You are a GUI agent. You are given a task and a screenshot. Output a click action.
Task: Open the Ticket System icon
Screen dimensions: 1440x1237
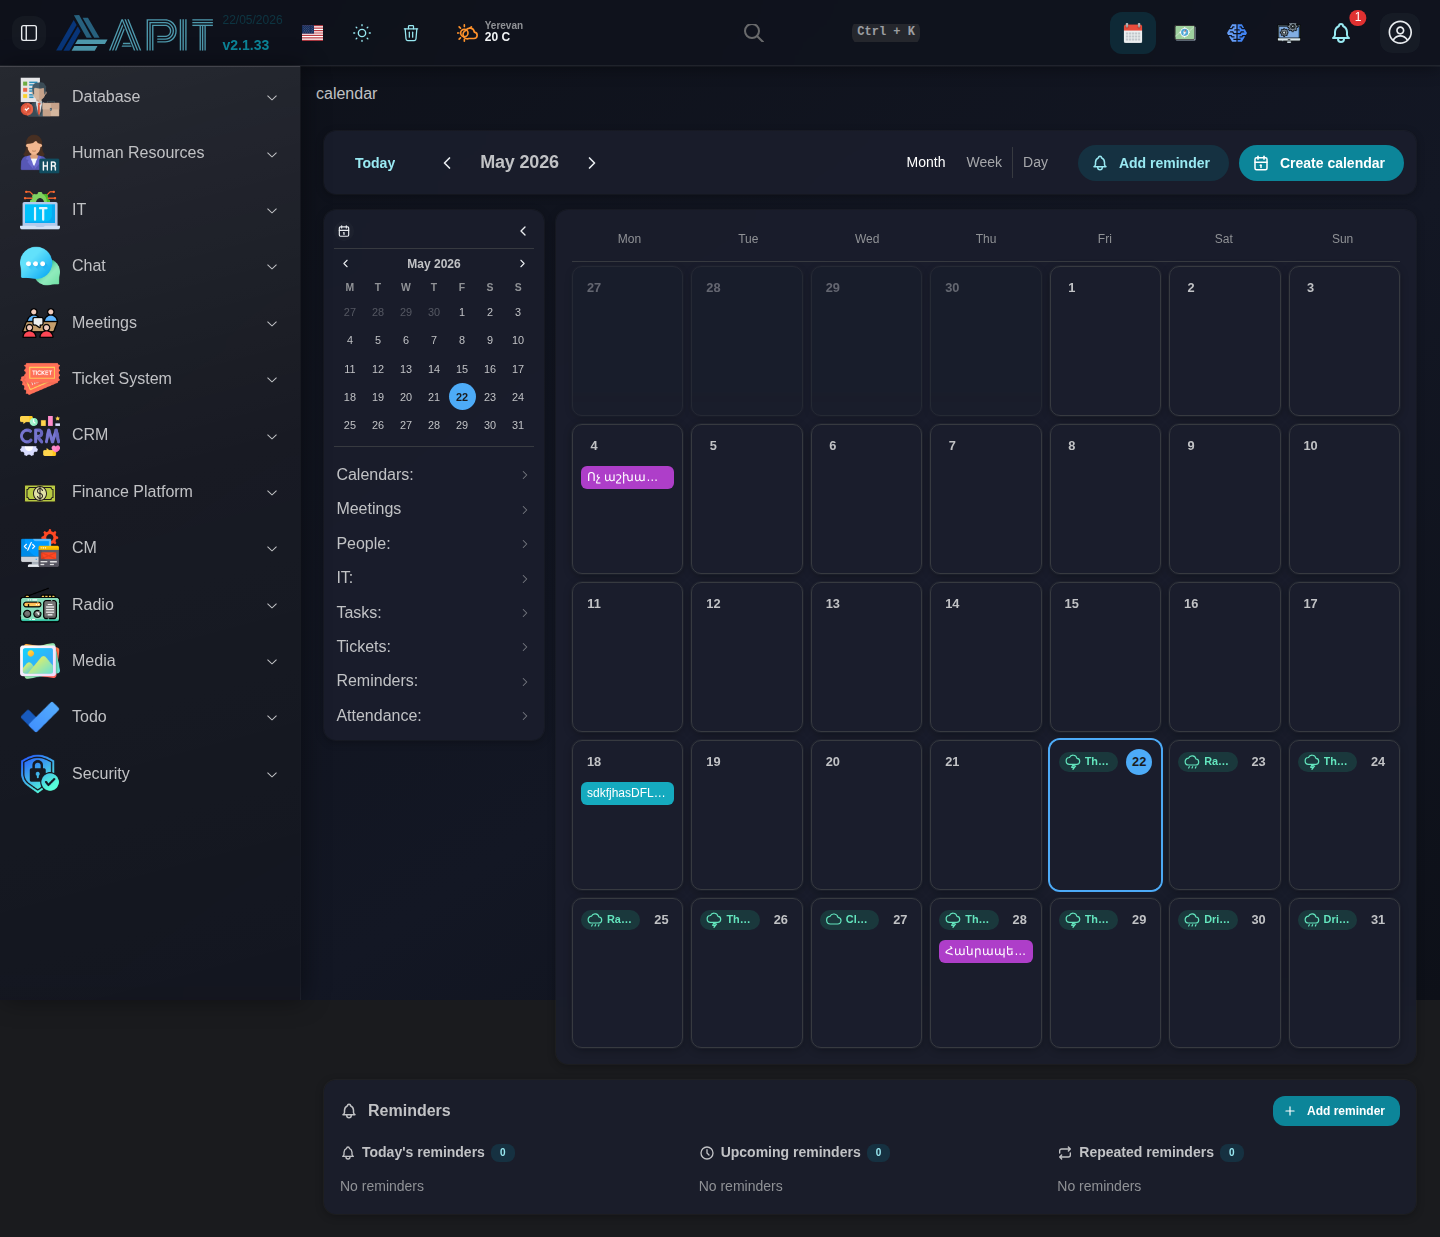[40, 379]
